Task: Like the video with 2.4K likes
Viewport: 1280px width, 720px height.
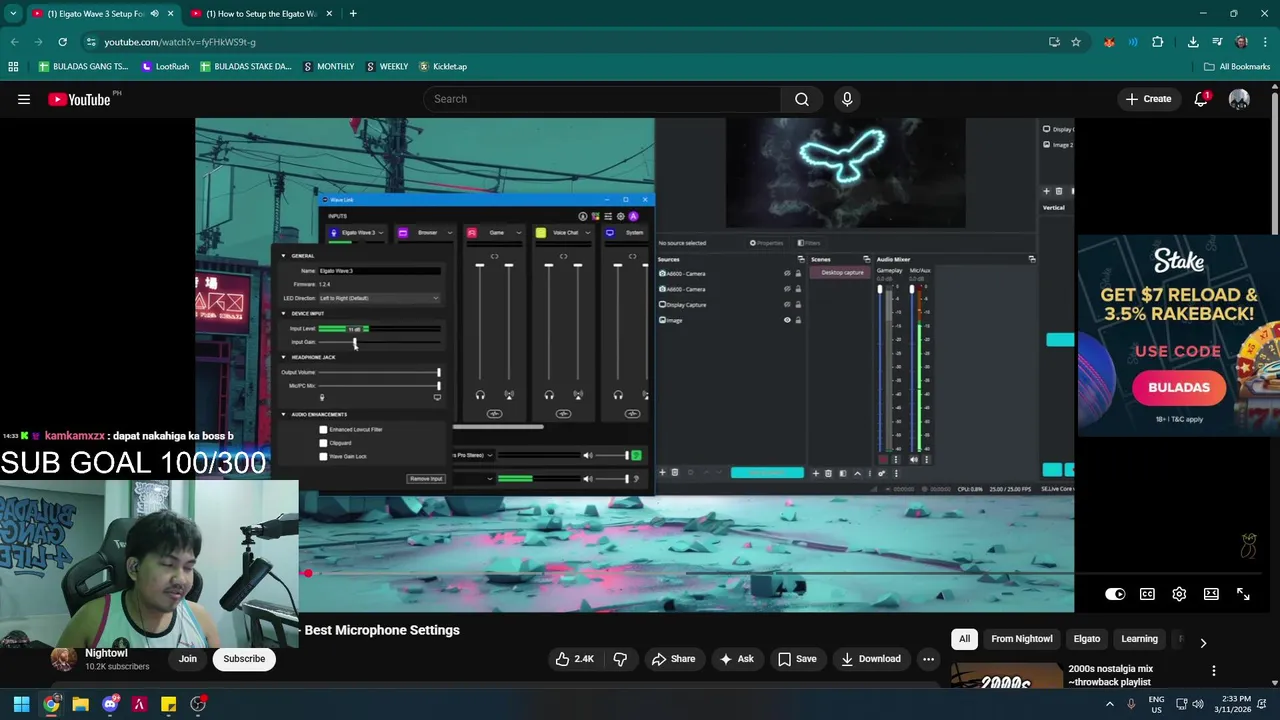Action: (x=574, y=659)
